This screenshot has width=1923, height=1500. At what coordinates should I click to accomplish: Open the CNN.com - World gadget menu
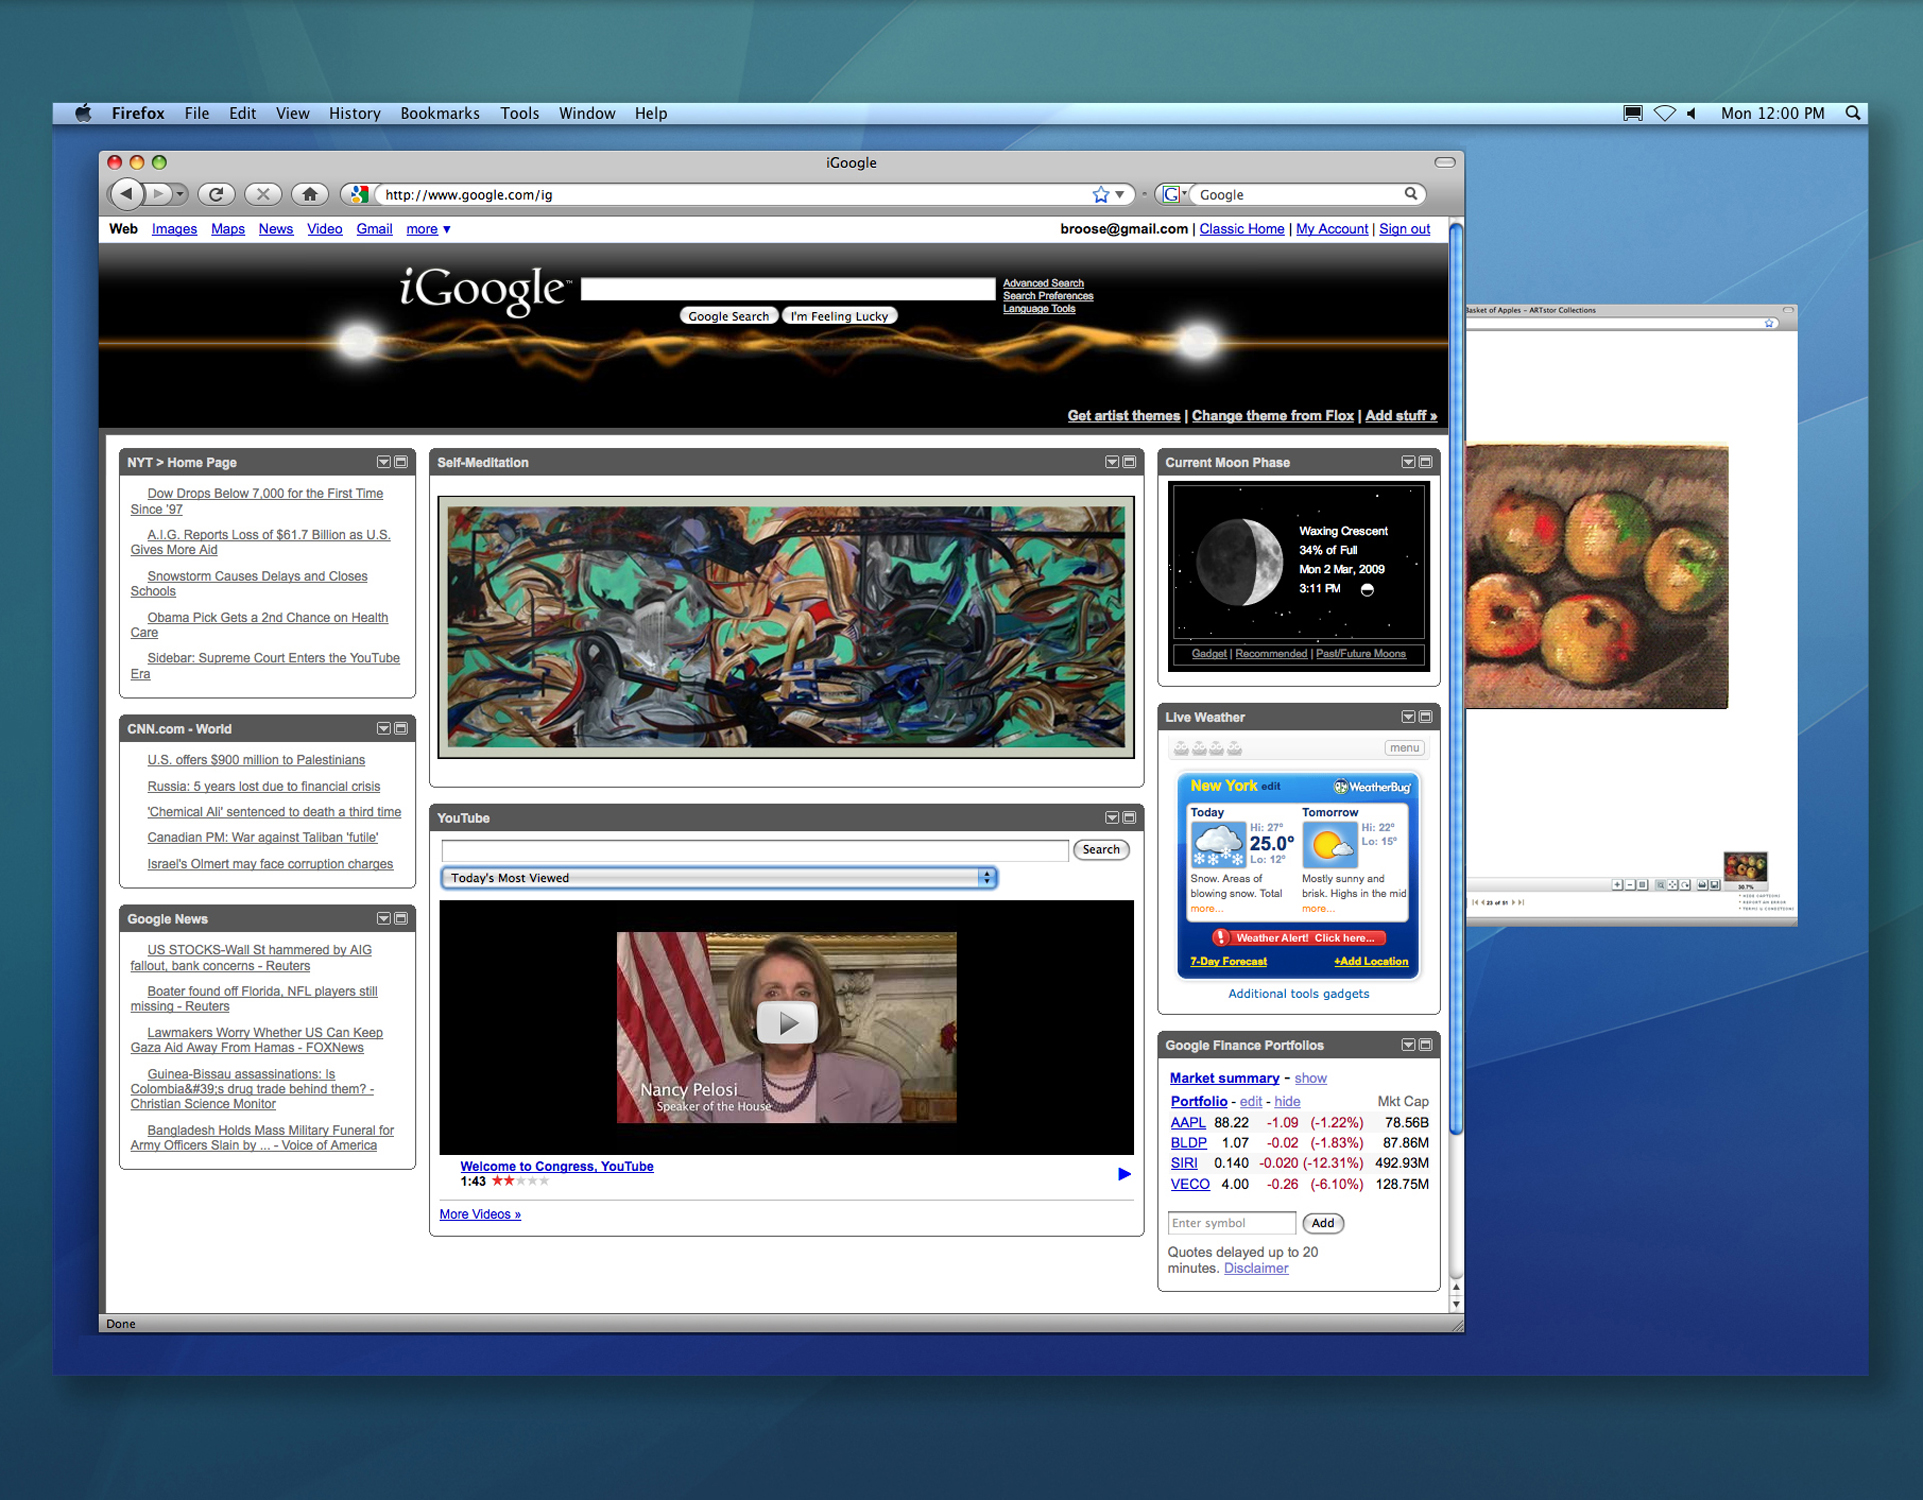pos(383,728)
